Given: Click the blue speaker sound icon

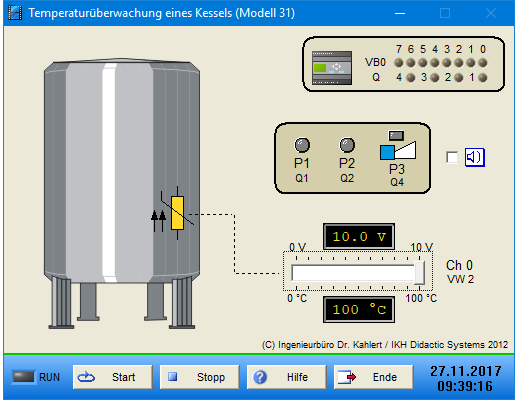Looking at the screenshot, I should coord(475,157).
